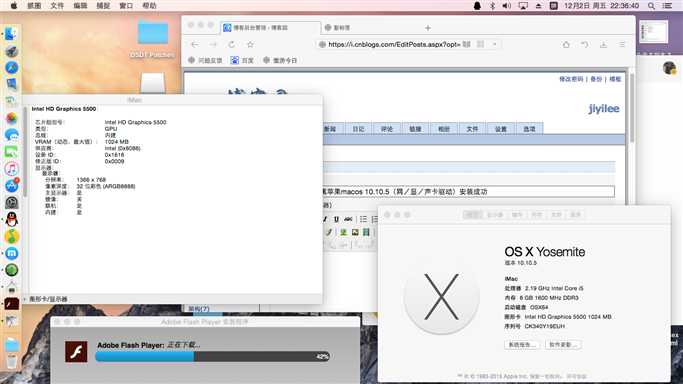Click browser back arrow button

195,44
